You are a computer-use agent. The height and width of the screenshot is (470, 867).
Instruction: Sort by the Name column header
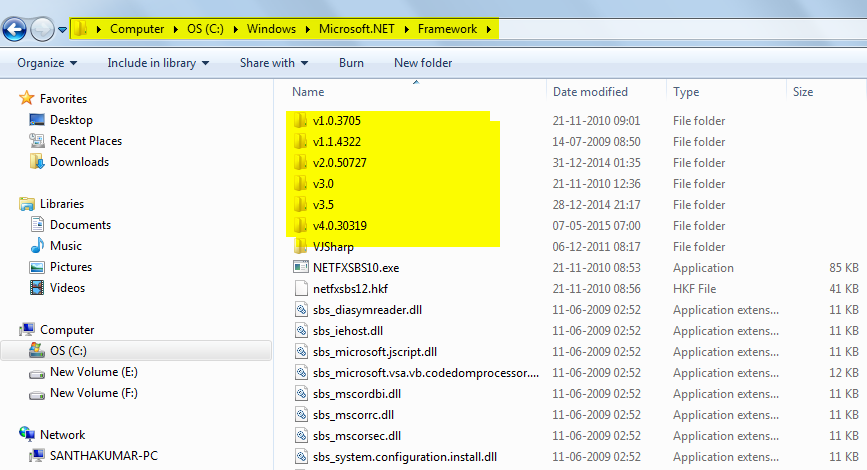308,92
